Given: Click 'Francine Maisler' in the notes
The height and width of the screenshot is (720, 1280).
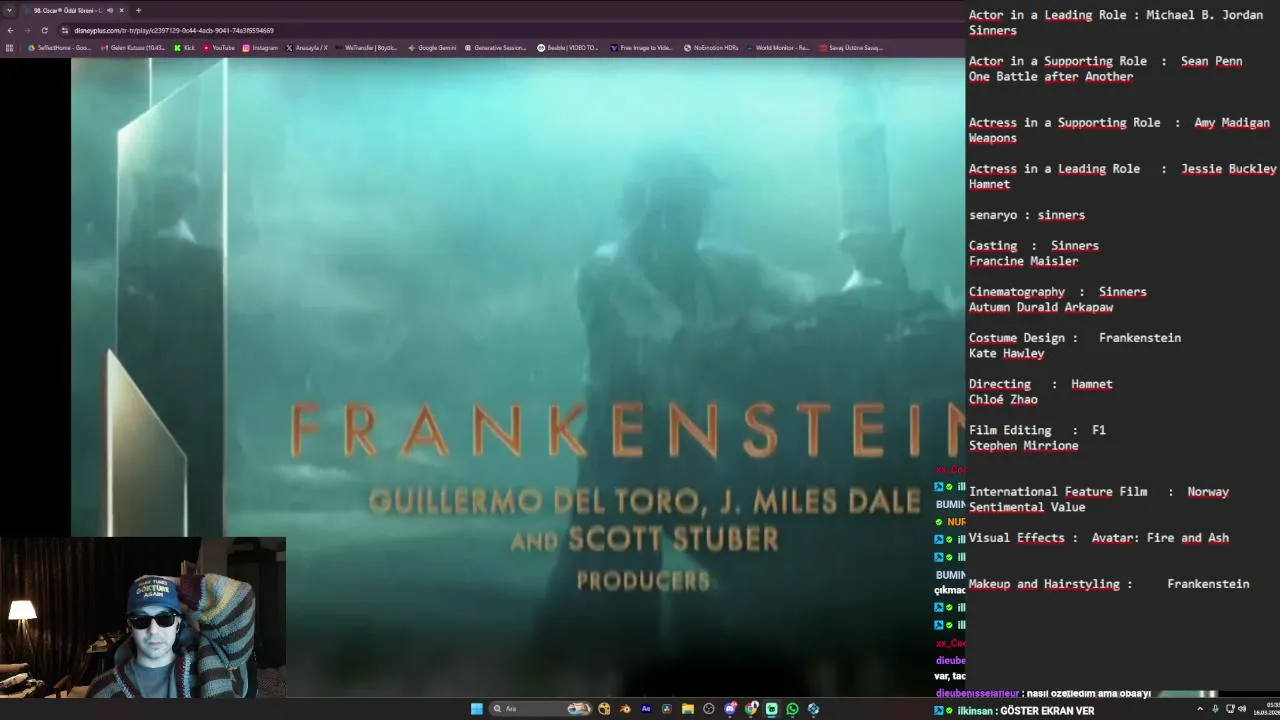Looking at the screenshot, I should click(1023, 261).
